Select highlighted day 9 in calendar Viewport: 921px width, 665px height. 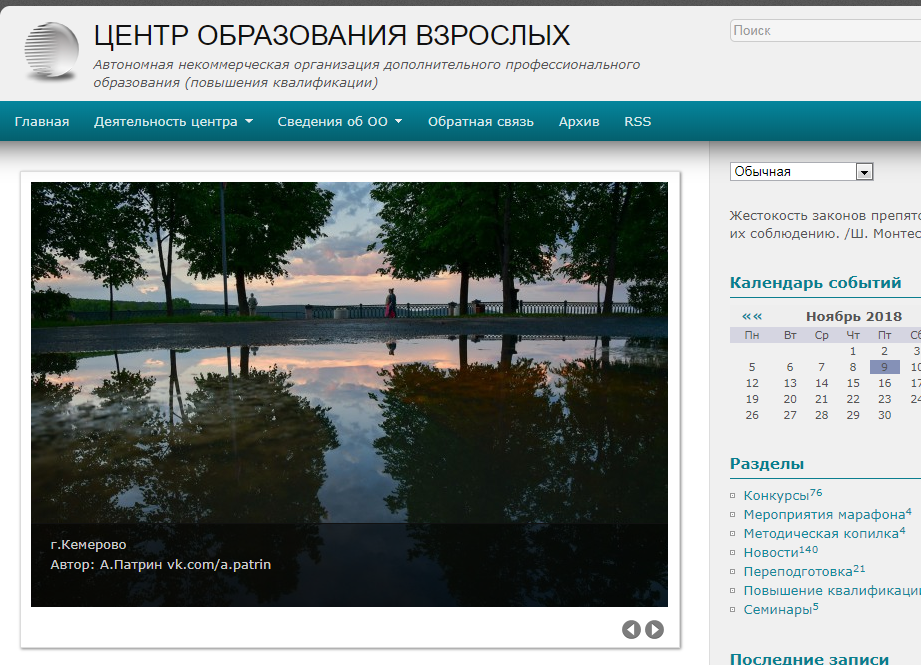click(x=884, y=367)
